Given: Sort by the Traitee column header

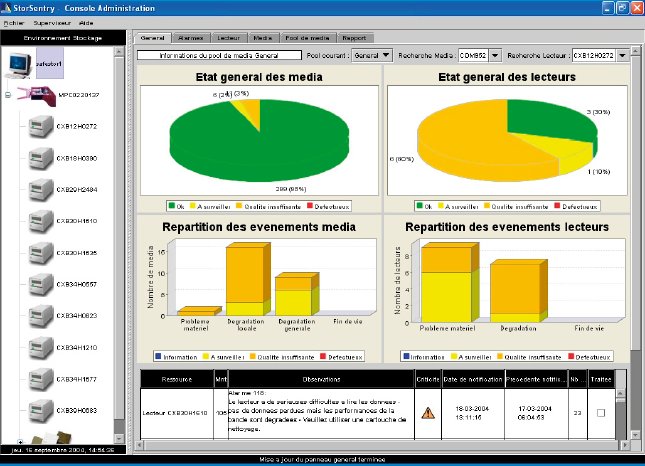Looking at the screenshot, I should (601, 379).
